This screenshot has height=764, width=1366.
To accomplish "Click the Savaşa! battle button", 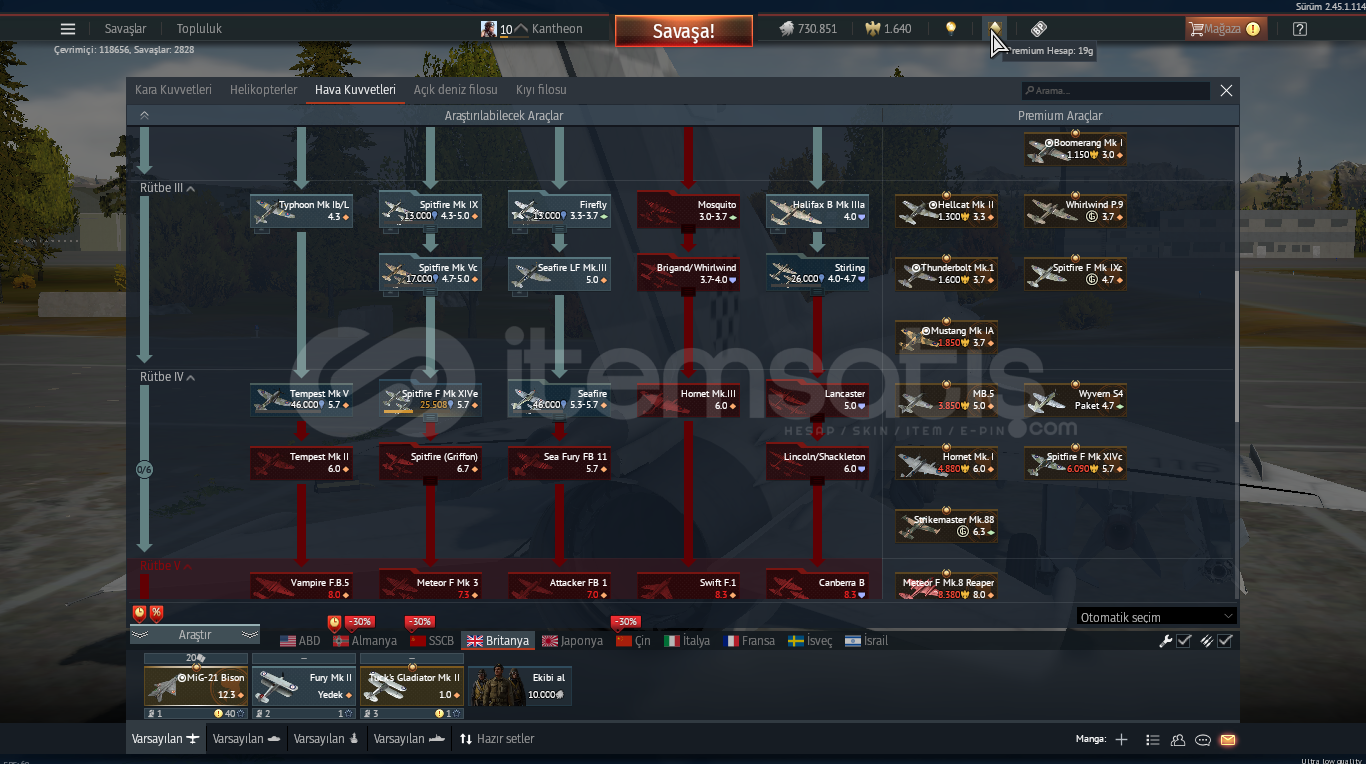I will (684, 30).
